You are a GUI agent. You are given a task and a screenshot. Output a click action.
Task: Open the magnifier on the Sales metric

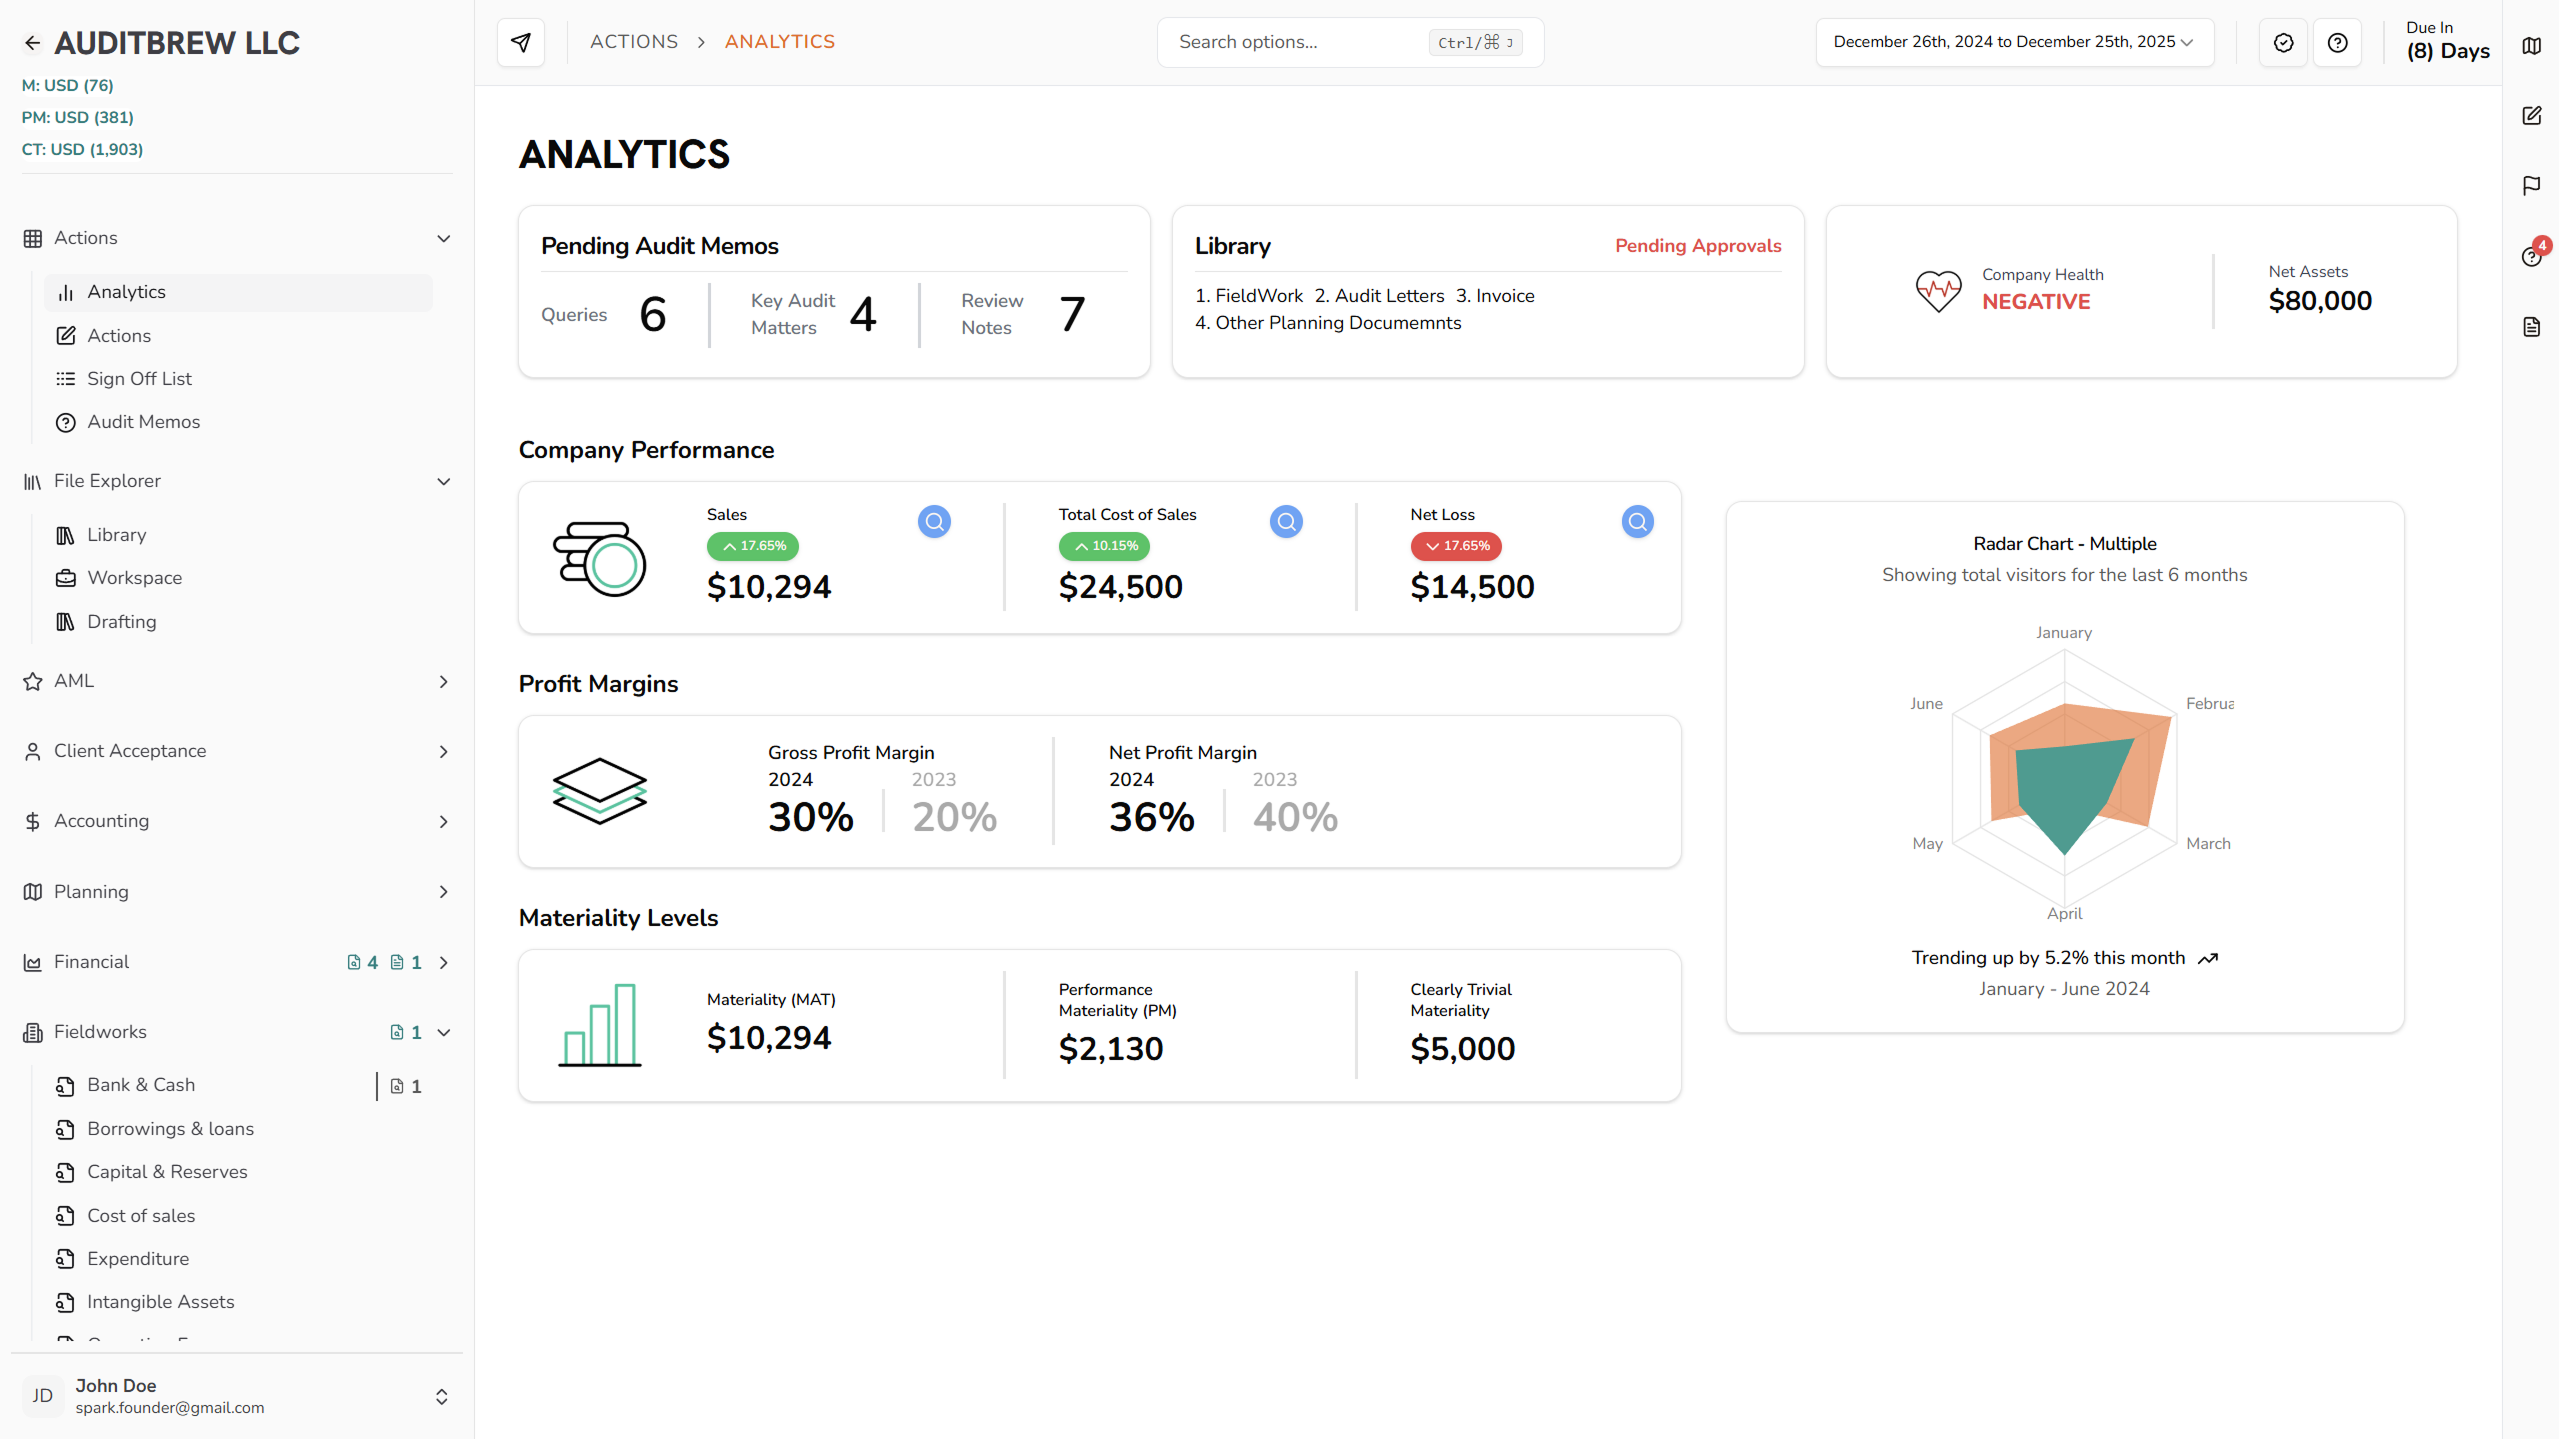click(x=933, y=520)
